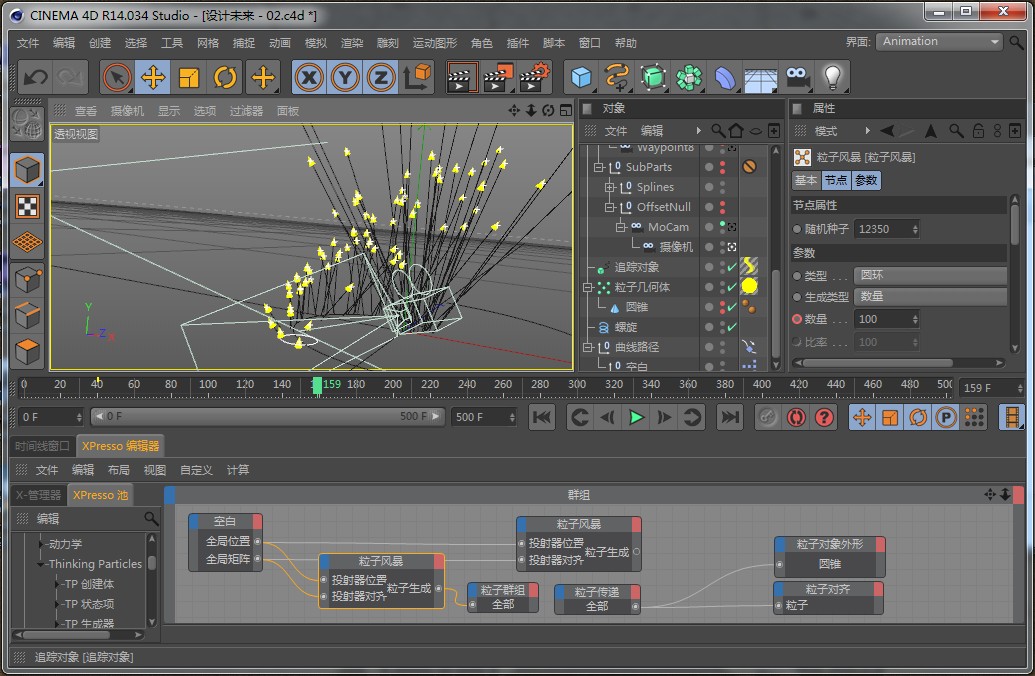Expand the Splines tree node
Screen dimensions: 1035x676
tap(610, 187)
